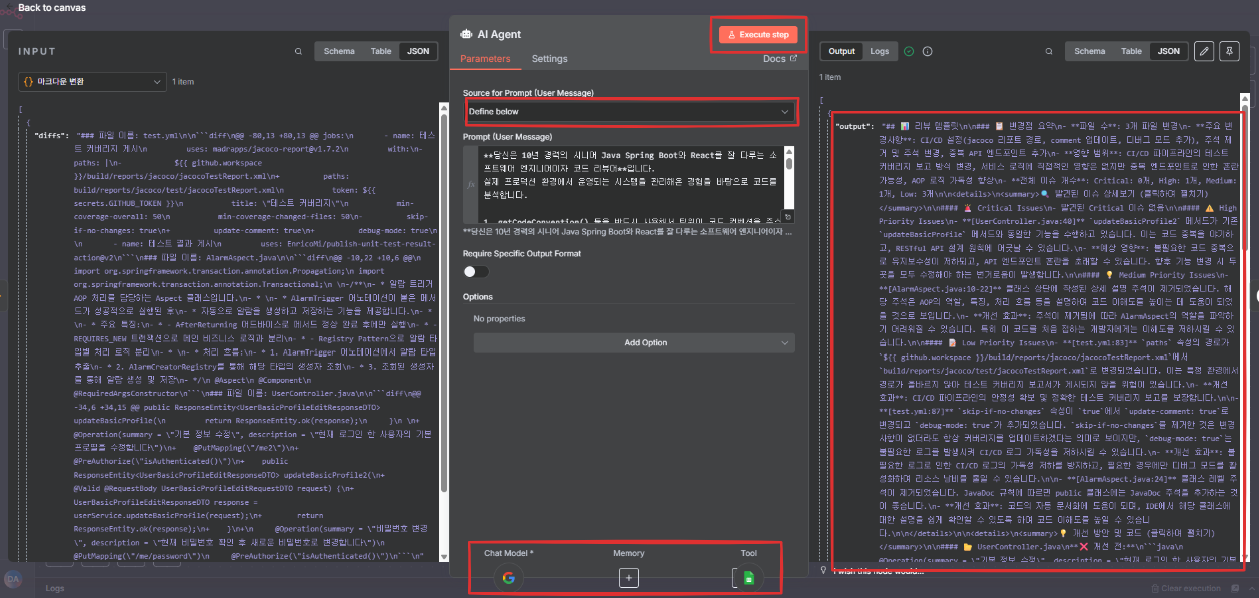The width and height of the screenshot is (1259, 598).
Task: Show input as JSON
Action: (418, 51)
